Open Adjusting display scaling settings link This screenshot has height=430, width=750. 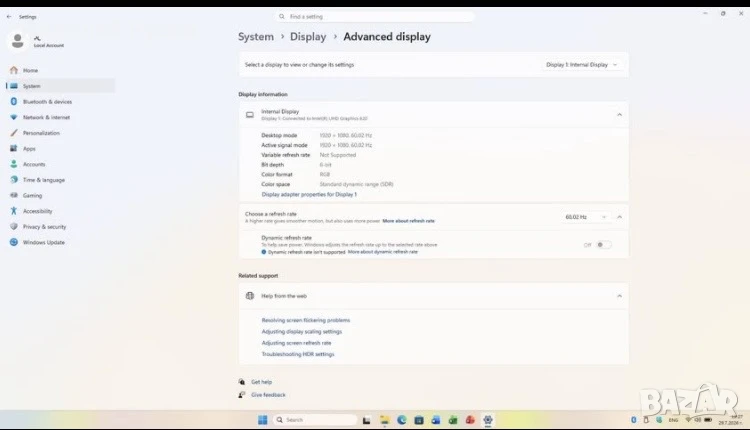point(301,332)
